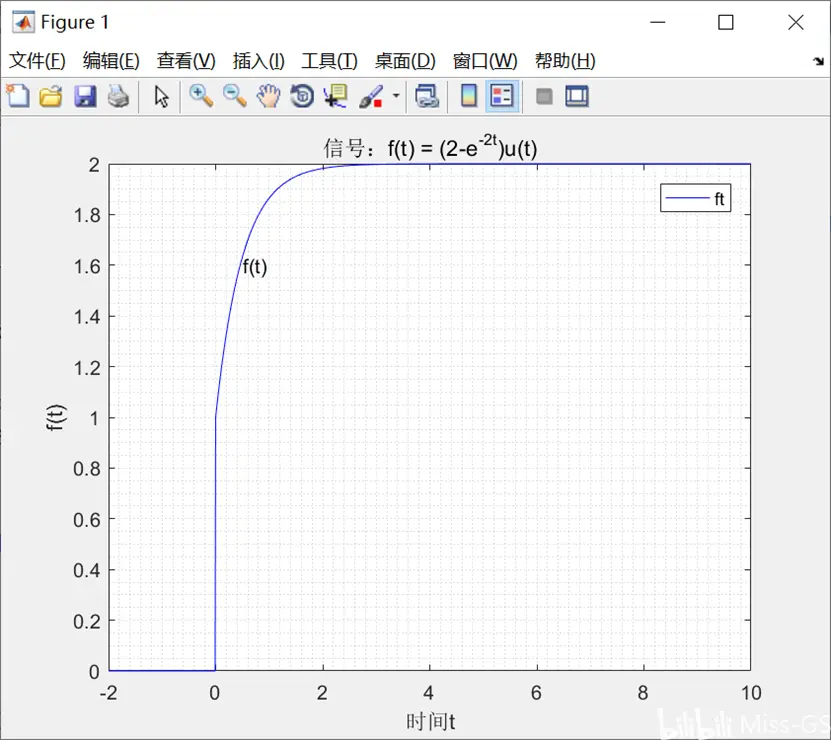
Task: Open the 帮助(H) menu
Action: [565, 61]
